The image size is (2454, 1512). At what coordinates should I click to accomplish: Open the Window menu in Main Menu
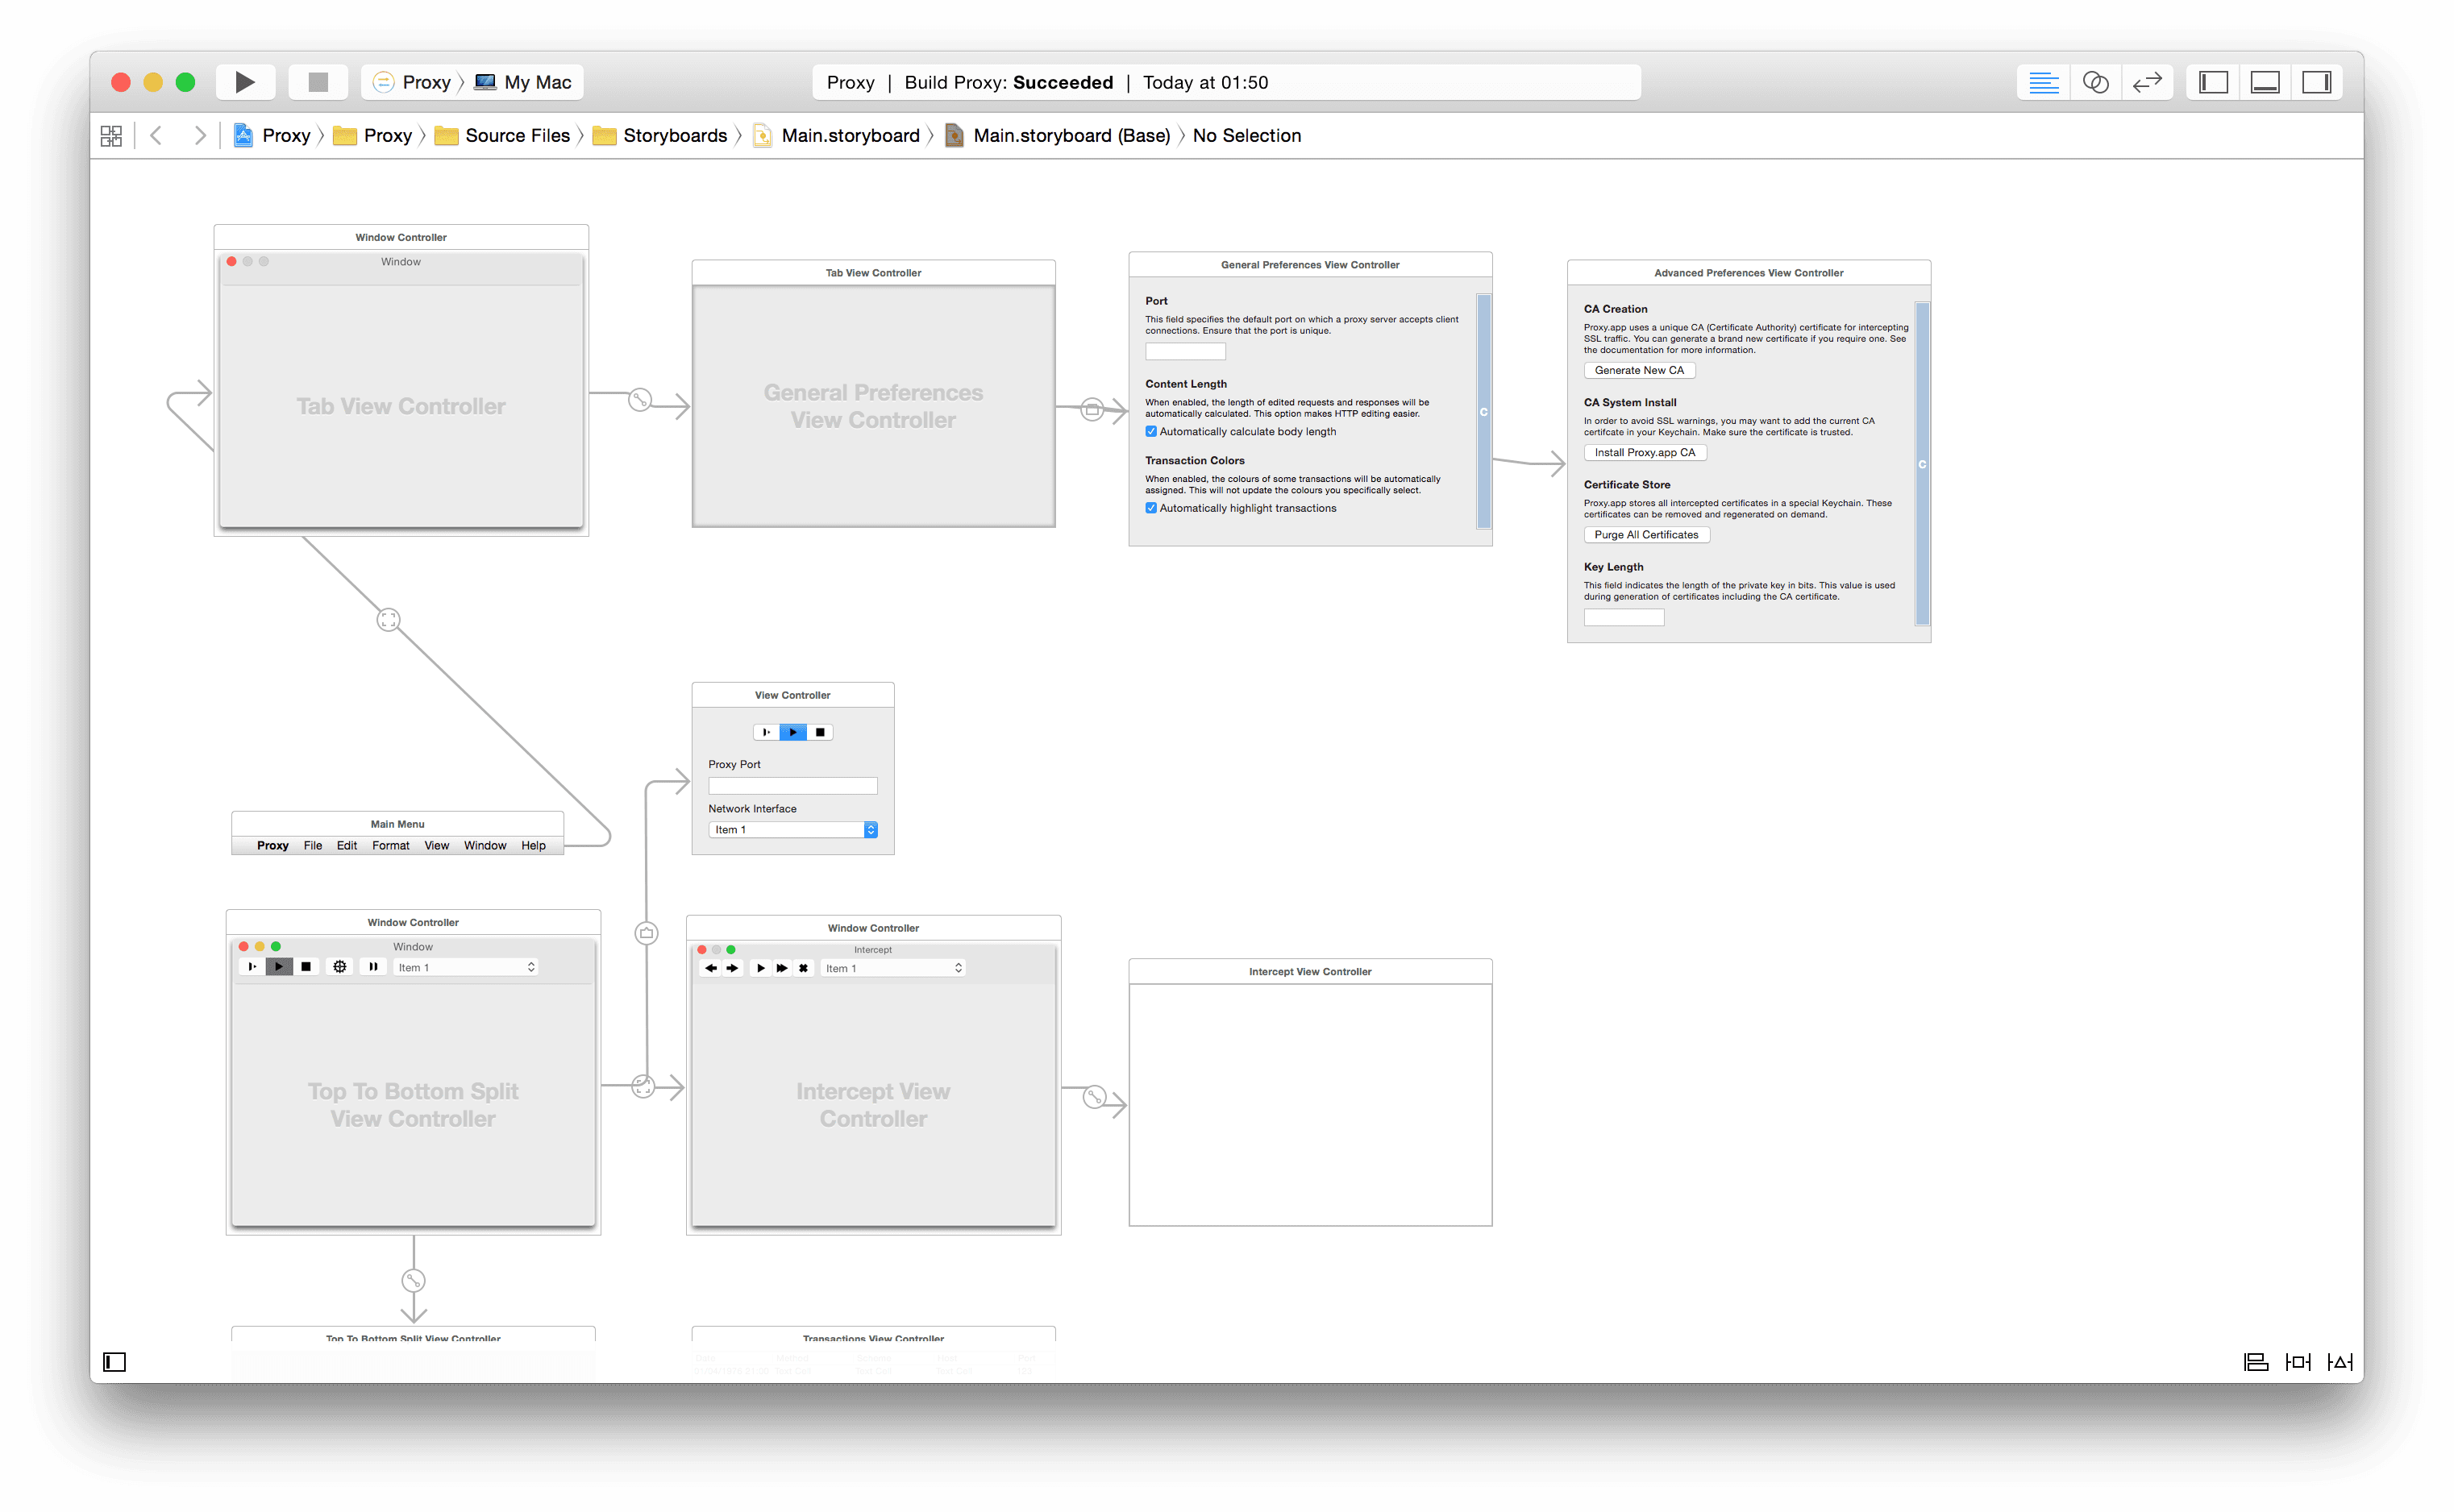pyautogui.click(x=485, y=846)
